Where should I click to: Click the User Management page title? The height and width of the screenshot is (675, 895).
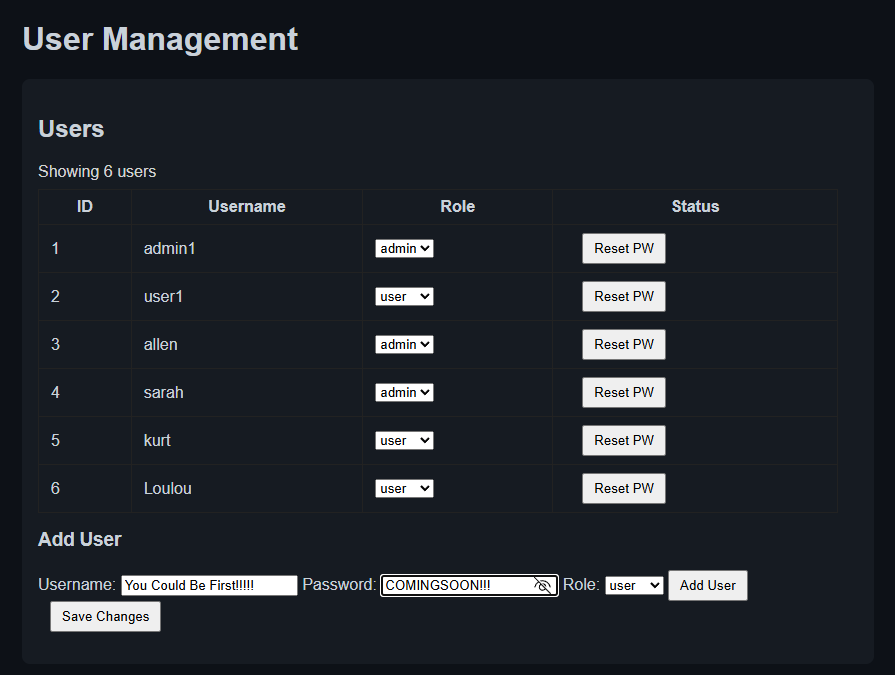click(160, 39)
